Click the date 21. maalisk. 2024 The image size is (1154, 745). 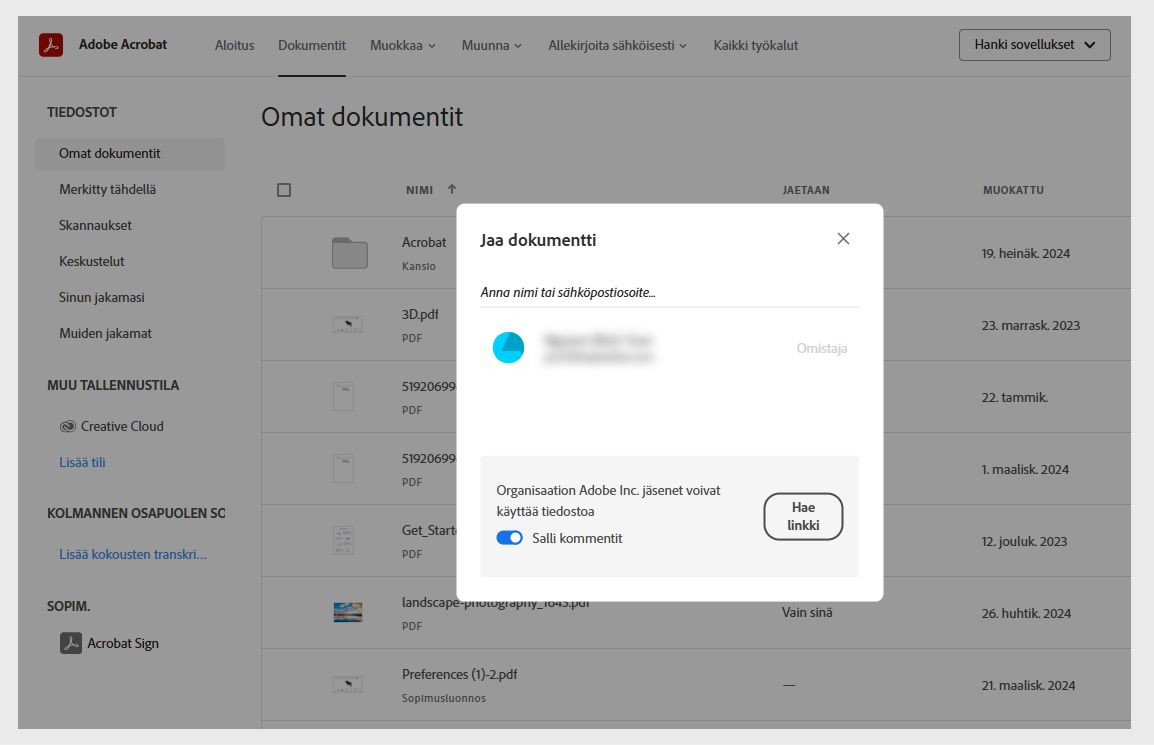[1028, 685]
